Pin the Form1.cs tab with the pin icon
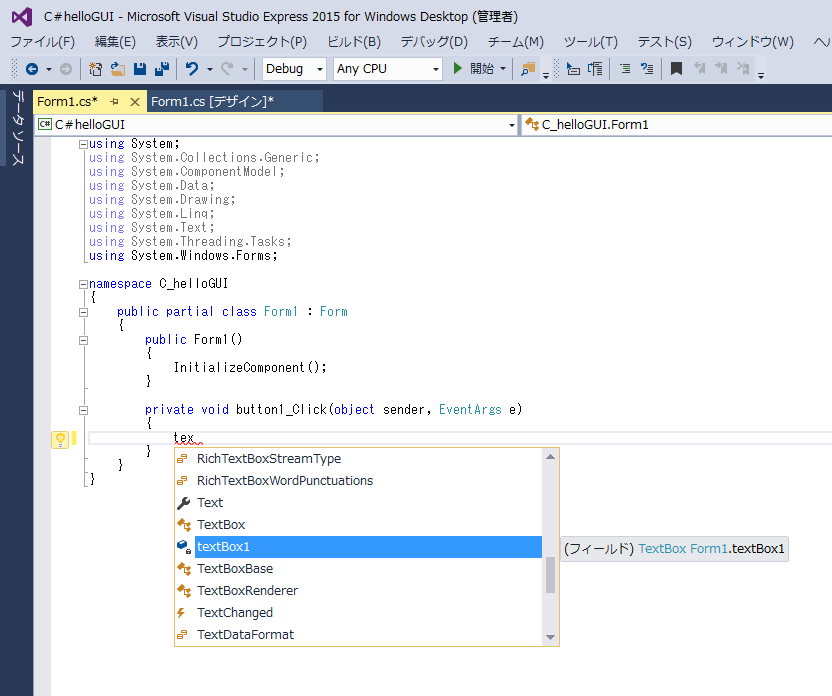 (114, 101)
